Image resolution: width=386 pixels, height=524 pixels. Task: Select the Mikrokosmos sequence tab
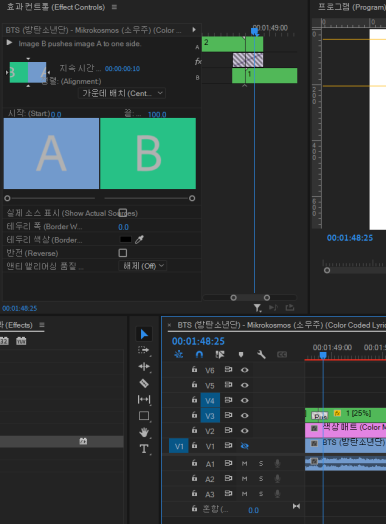[x=281, y=325]
